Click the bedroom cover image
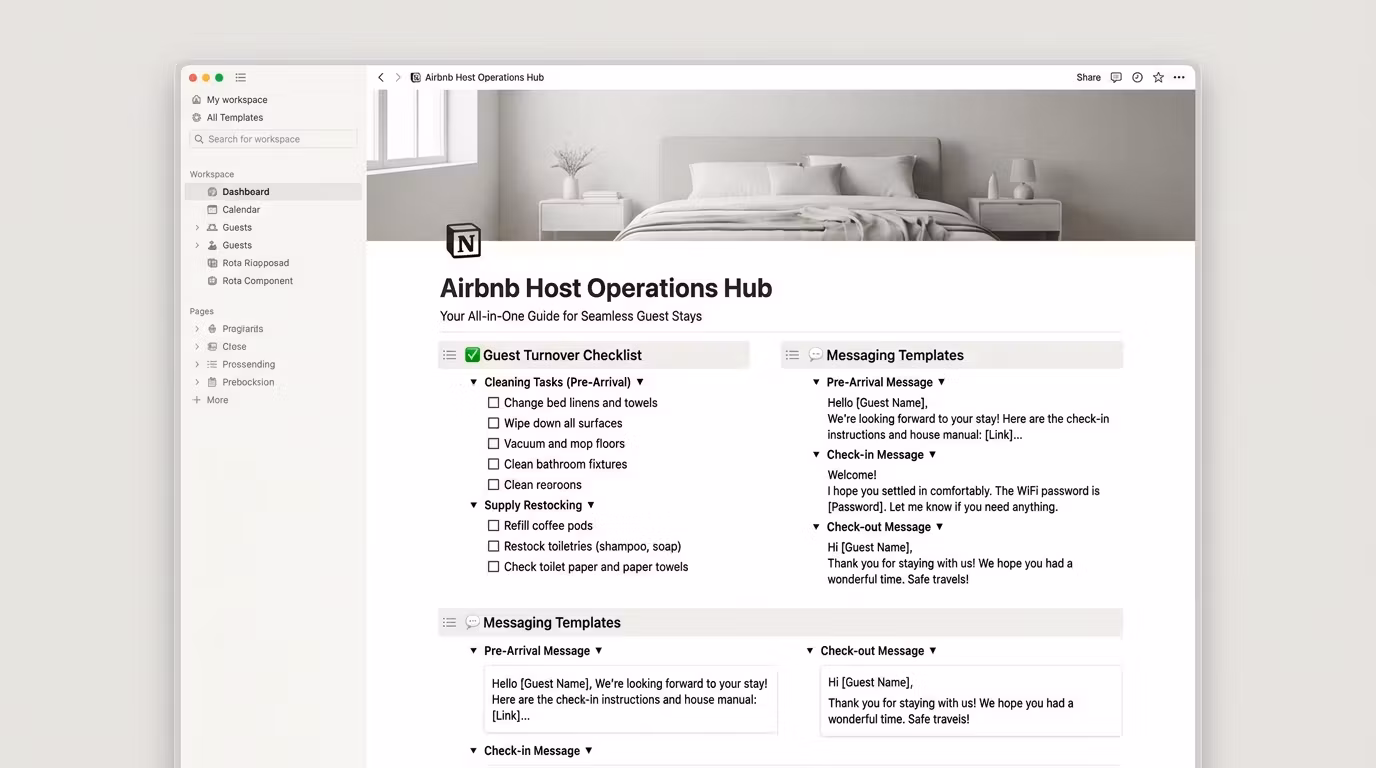The width and height of the screenshot is (1376, 768). pos(781,165)
